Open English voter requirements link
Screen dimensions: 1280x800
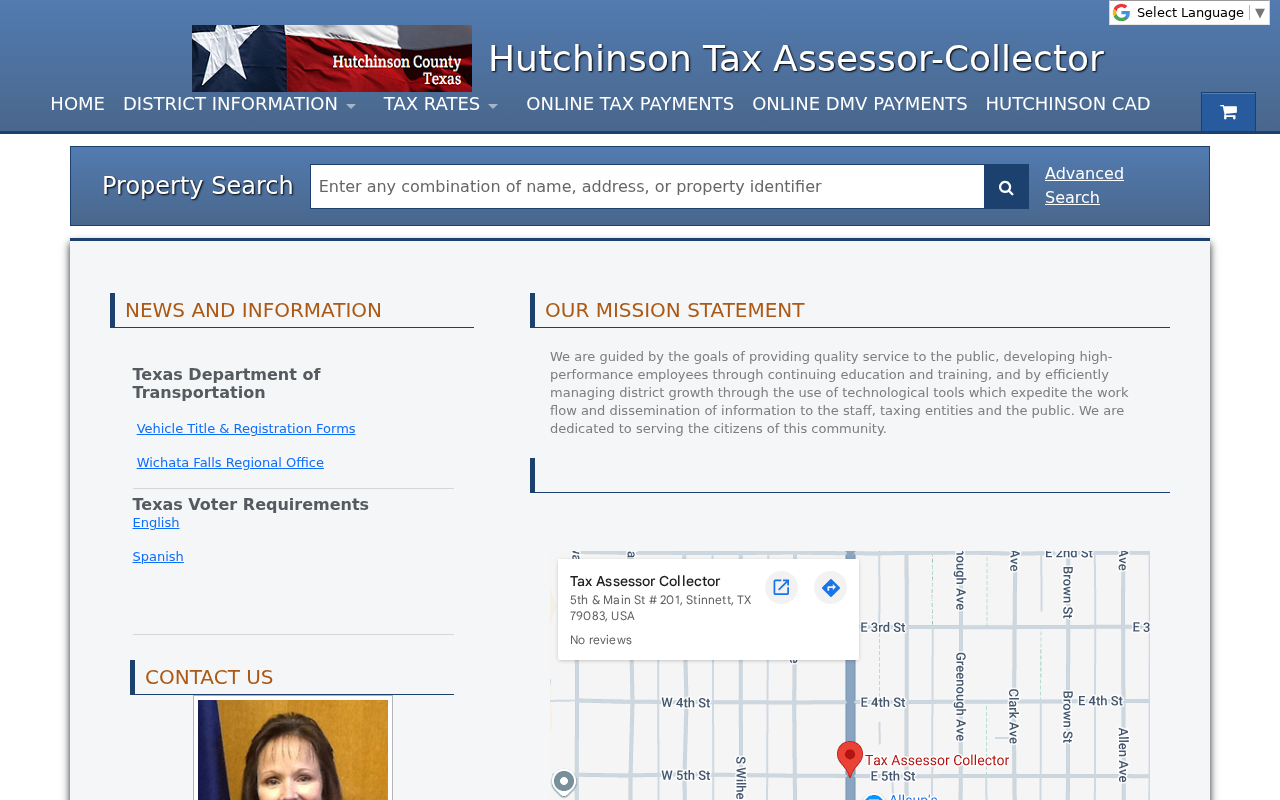[156, 523]
